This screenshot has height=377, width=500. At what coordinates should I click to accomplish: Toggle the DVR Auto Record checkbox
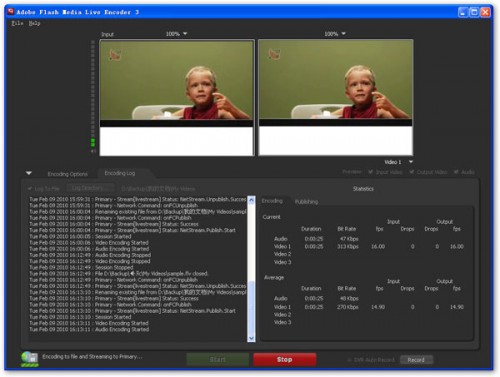(349, 360)
